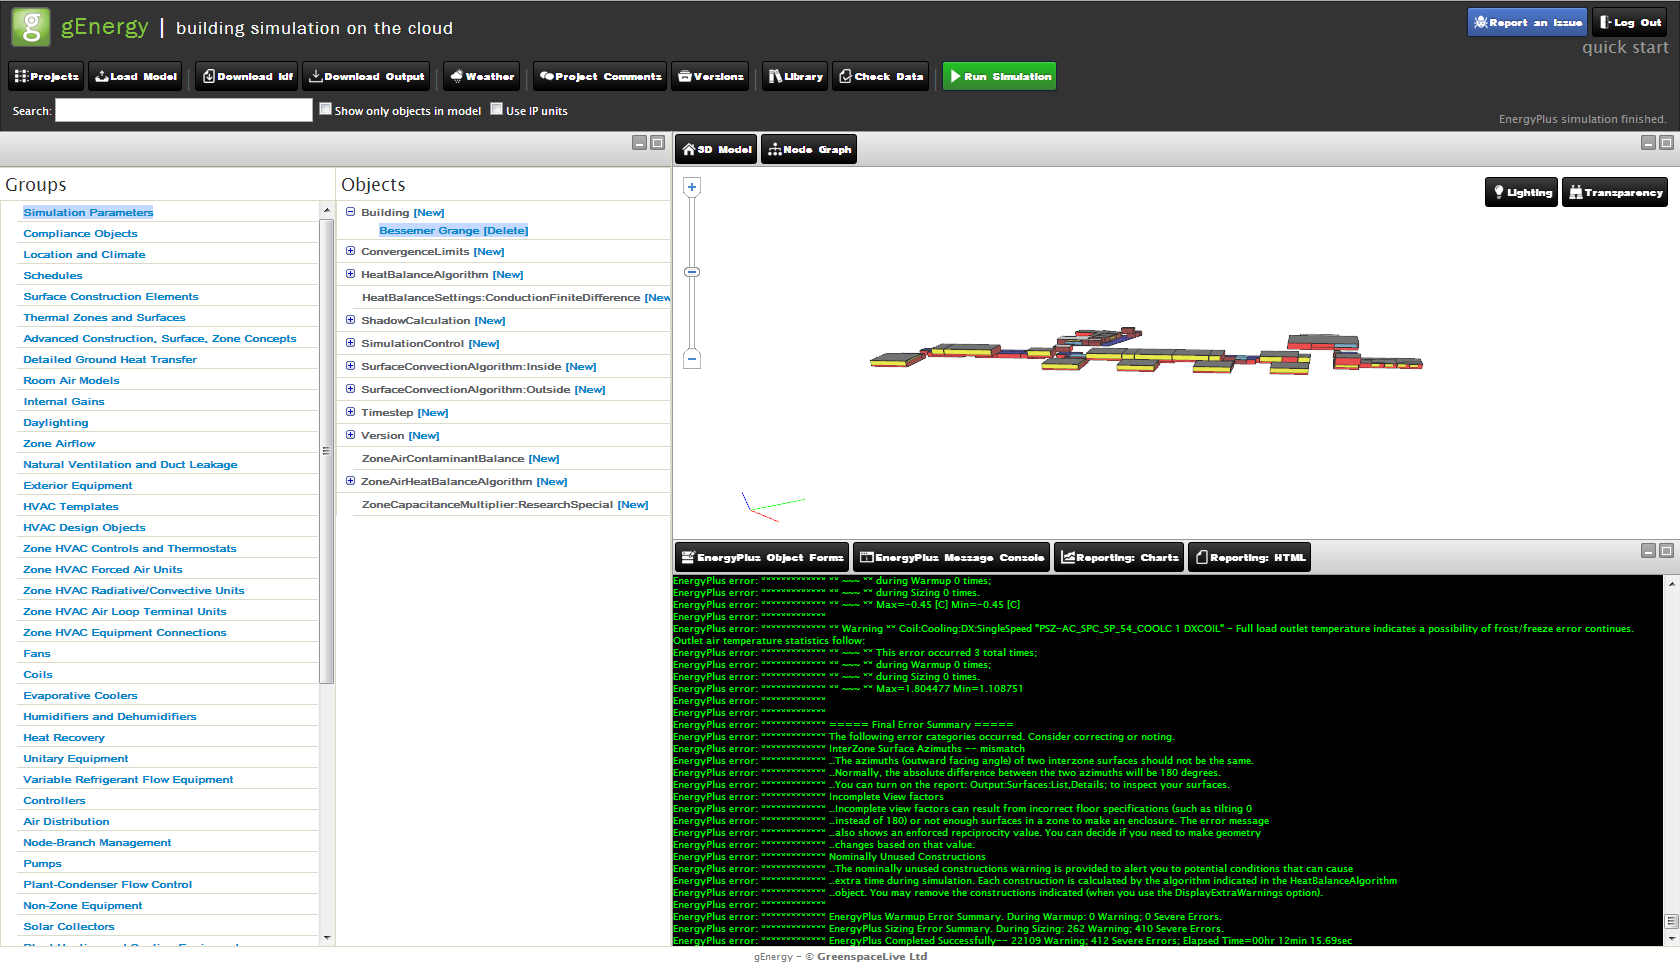Expand HeatBalanceAlgorithm node

pos(350,274)
